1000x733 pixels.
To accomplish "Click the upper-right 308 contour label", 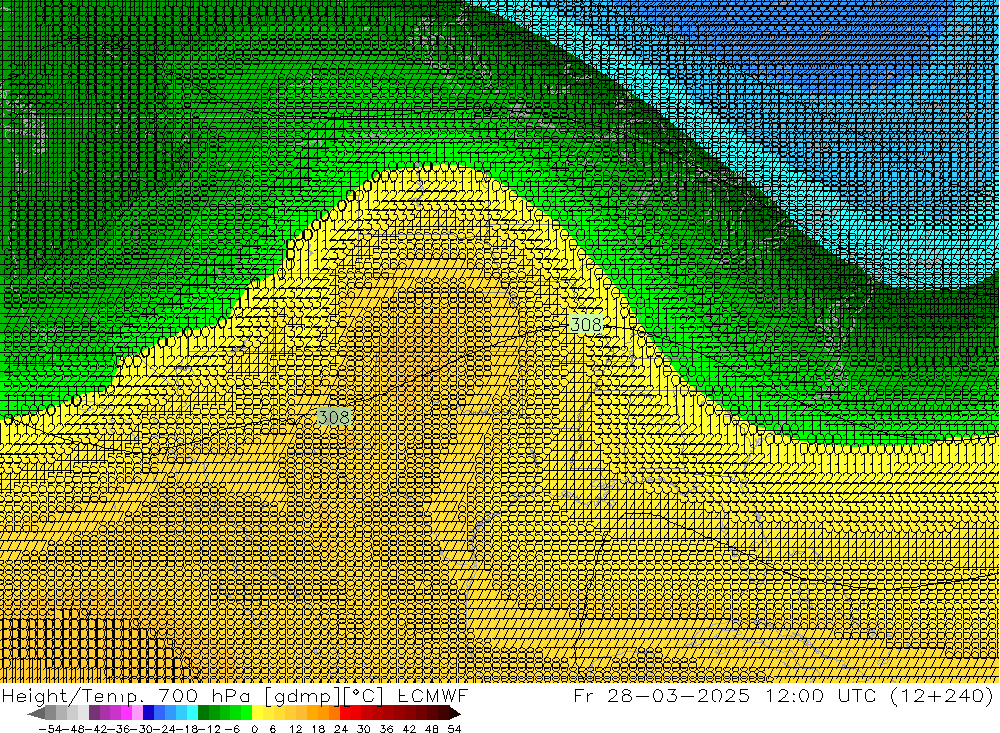I will tap(585, 324).
